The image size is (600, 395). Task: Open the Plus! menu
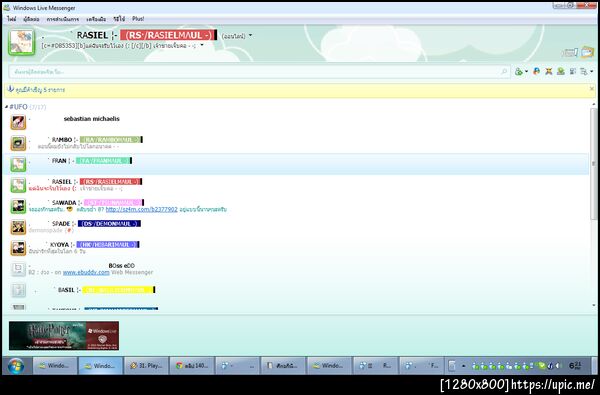click(x=138, y=19)
